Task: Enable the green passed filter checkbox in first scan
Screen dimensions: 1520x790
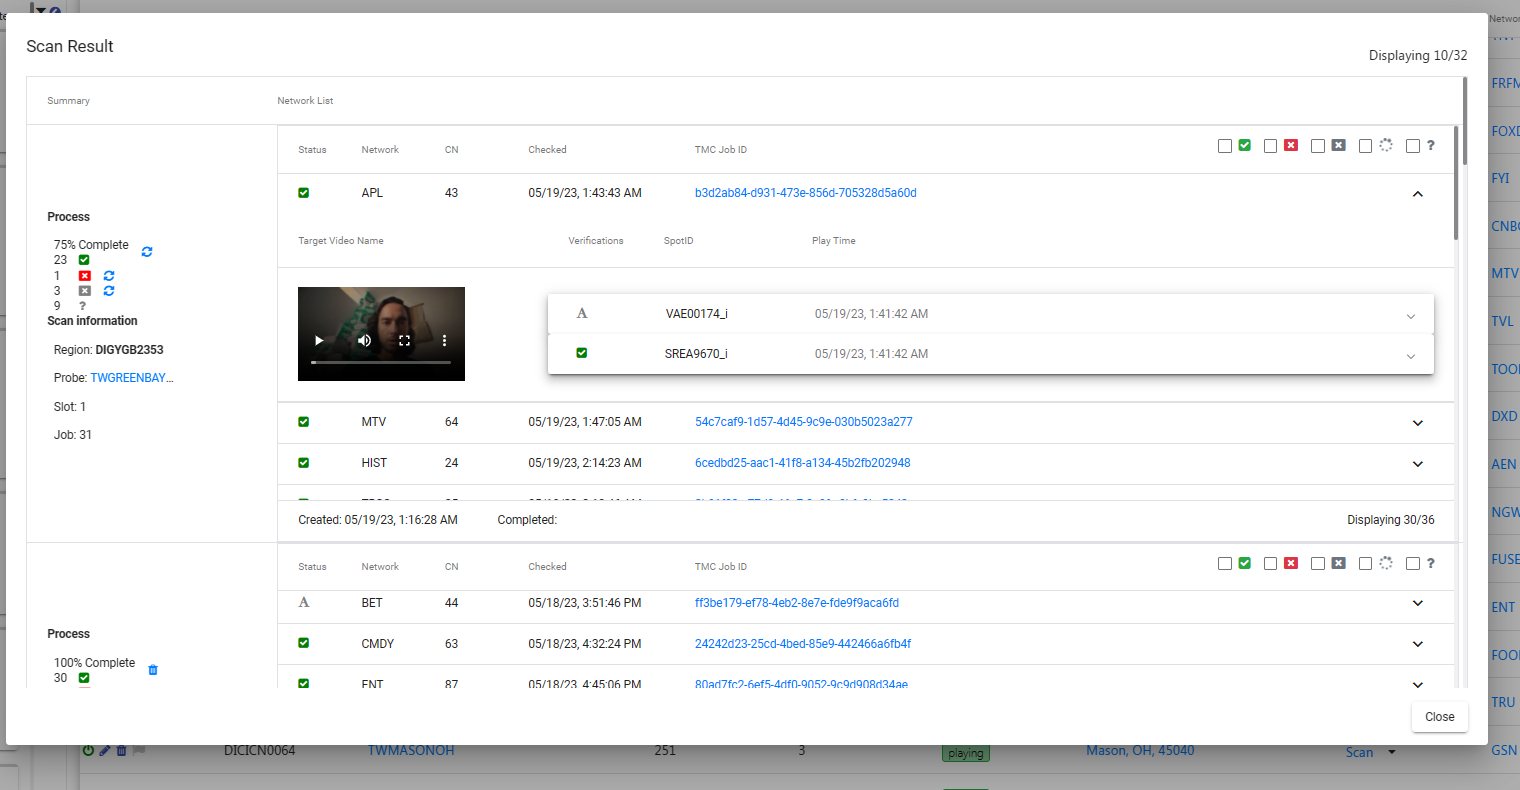Action: pos(1225,146)
